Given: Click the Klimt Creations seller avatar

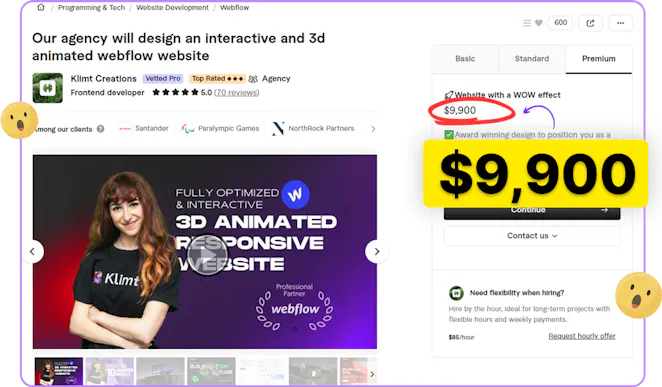Looking at the screenshot, I should pyautogui.click(x=48, y=88).
